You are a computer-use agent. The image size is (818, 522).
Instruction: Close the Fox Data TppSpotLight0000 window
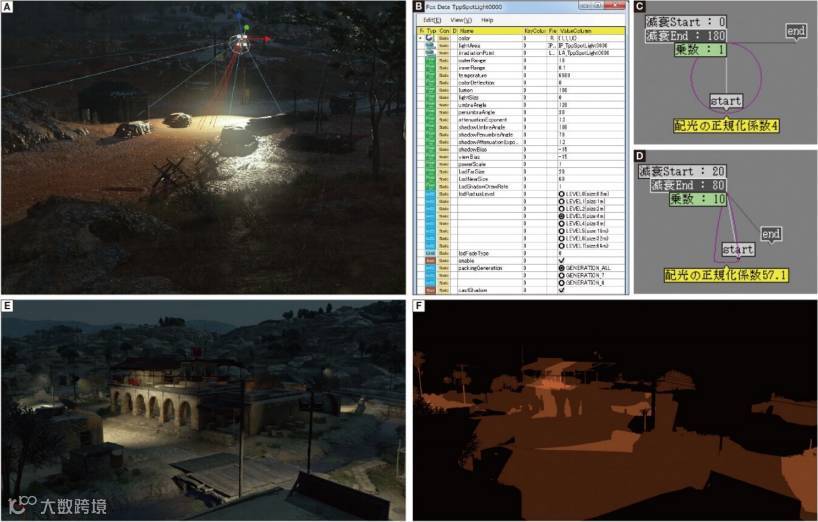click(615, 6)
